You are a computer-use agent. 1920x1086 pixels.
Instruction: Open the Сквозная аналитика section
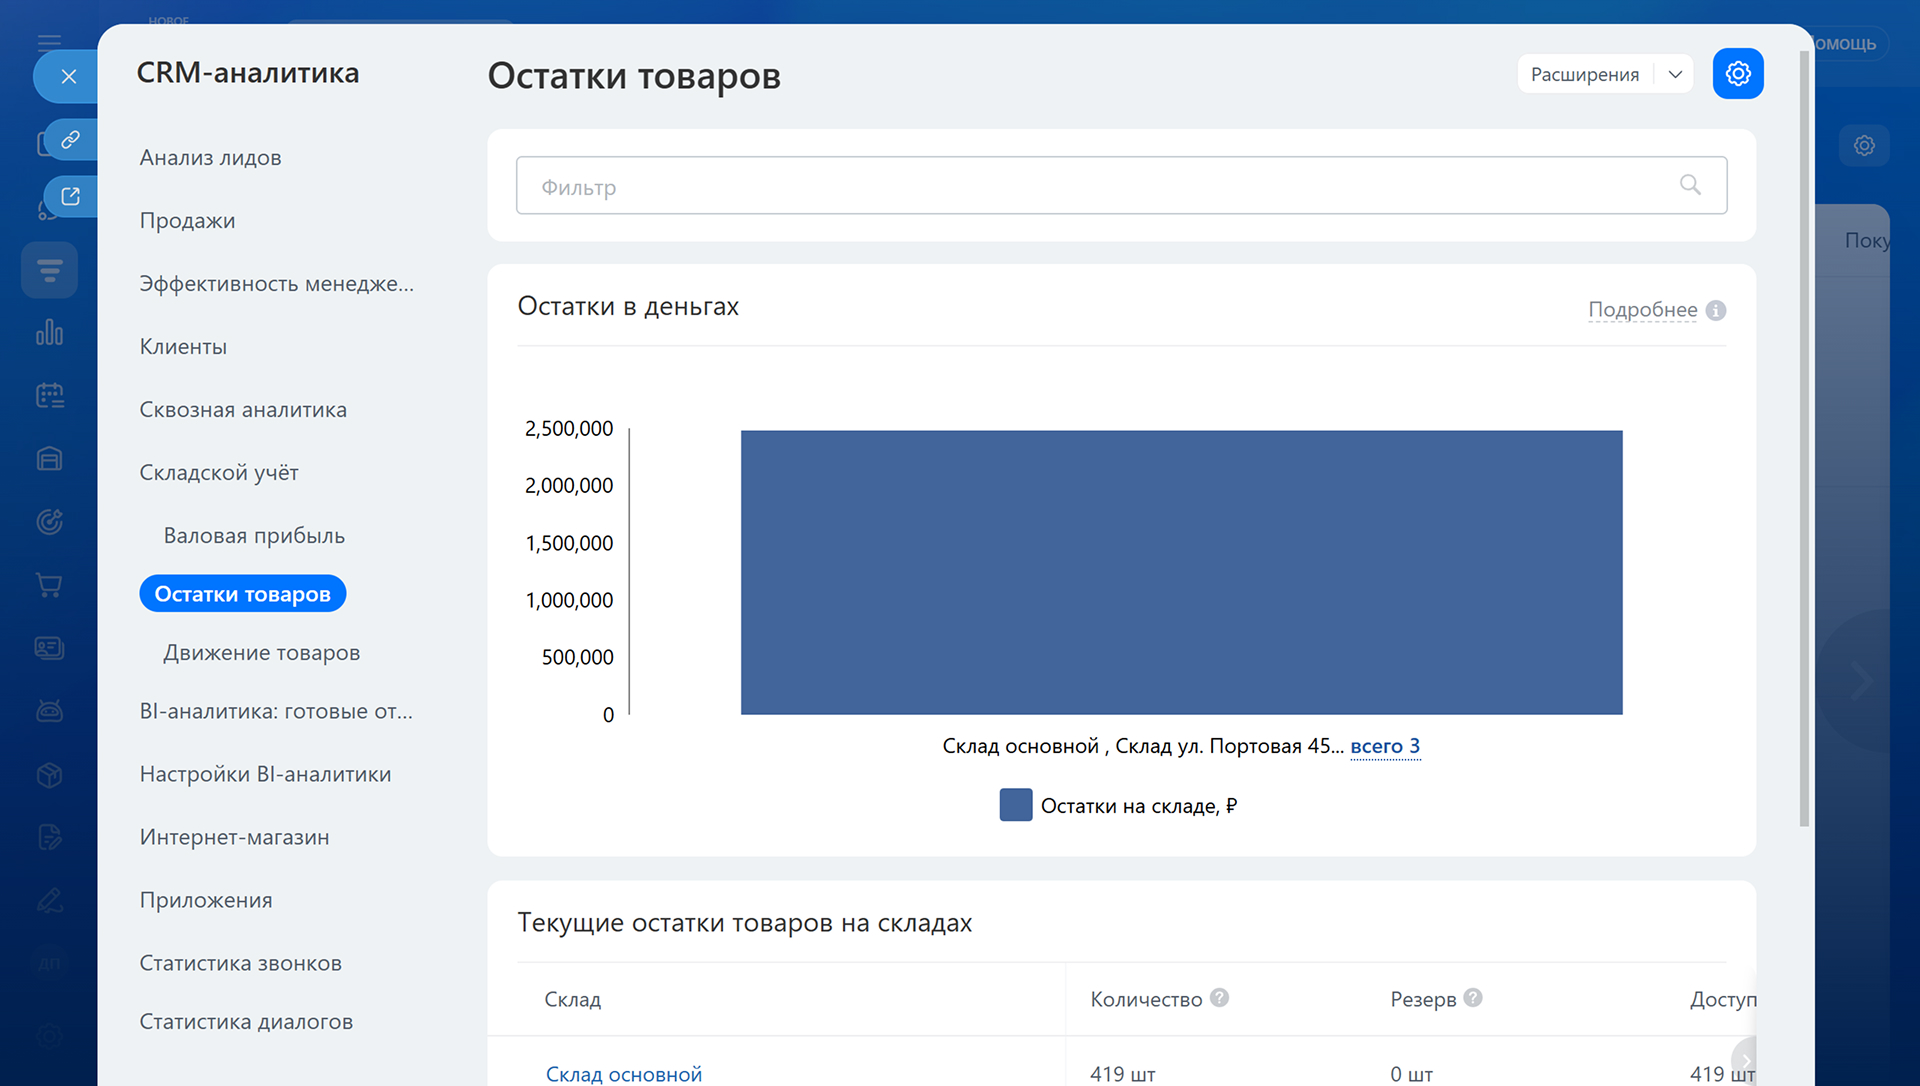point(243,410)
